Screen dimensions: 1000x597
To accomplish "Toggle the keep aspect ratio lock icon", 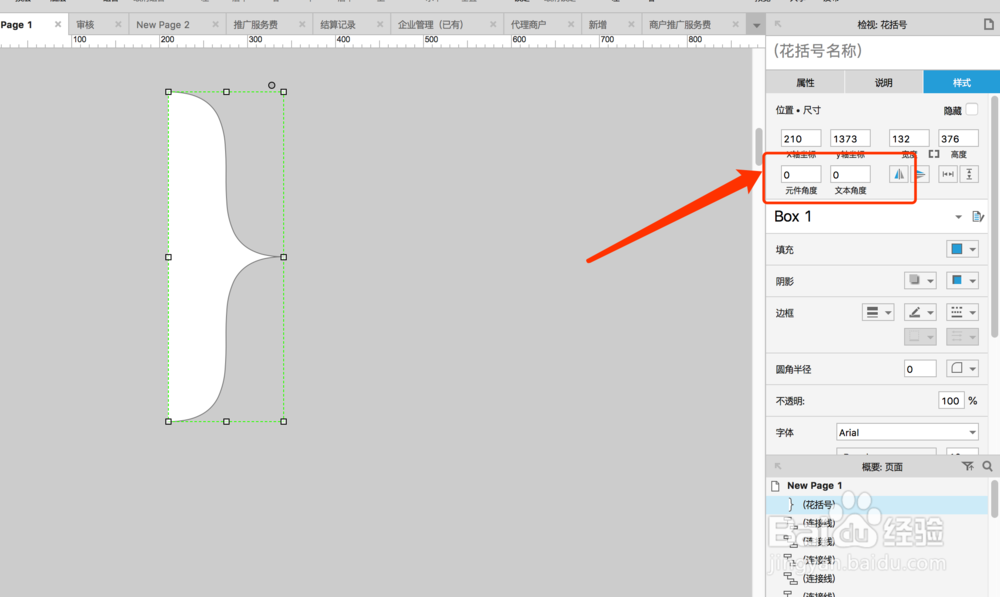I will (934, 154).
